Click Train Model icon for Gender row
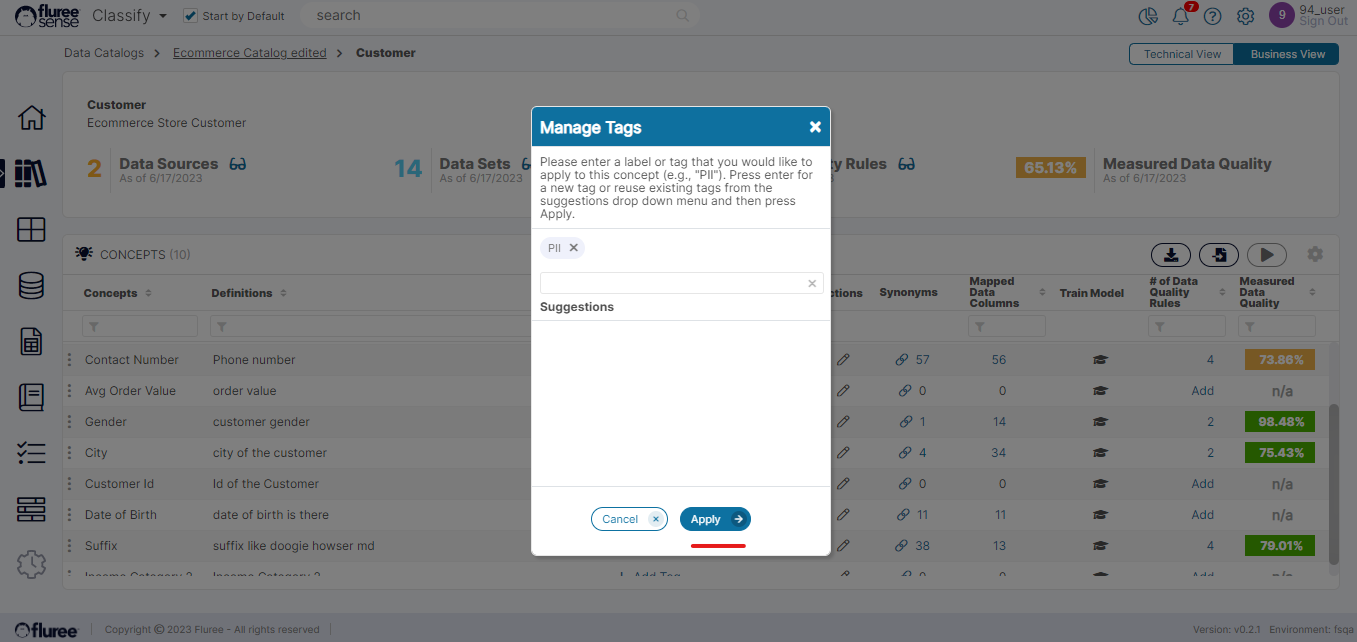Image resolution: width=1357 pixels, height=642 pixels. pos(1100,422)
